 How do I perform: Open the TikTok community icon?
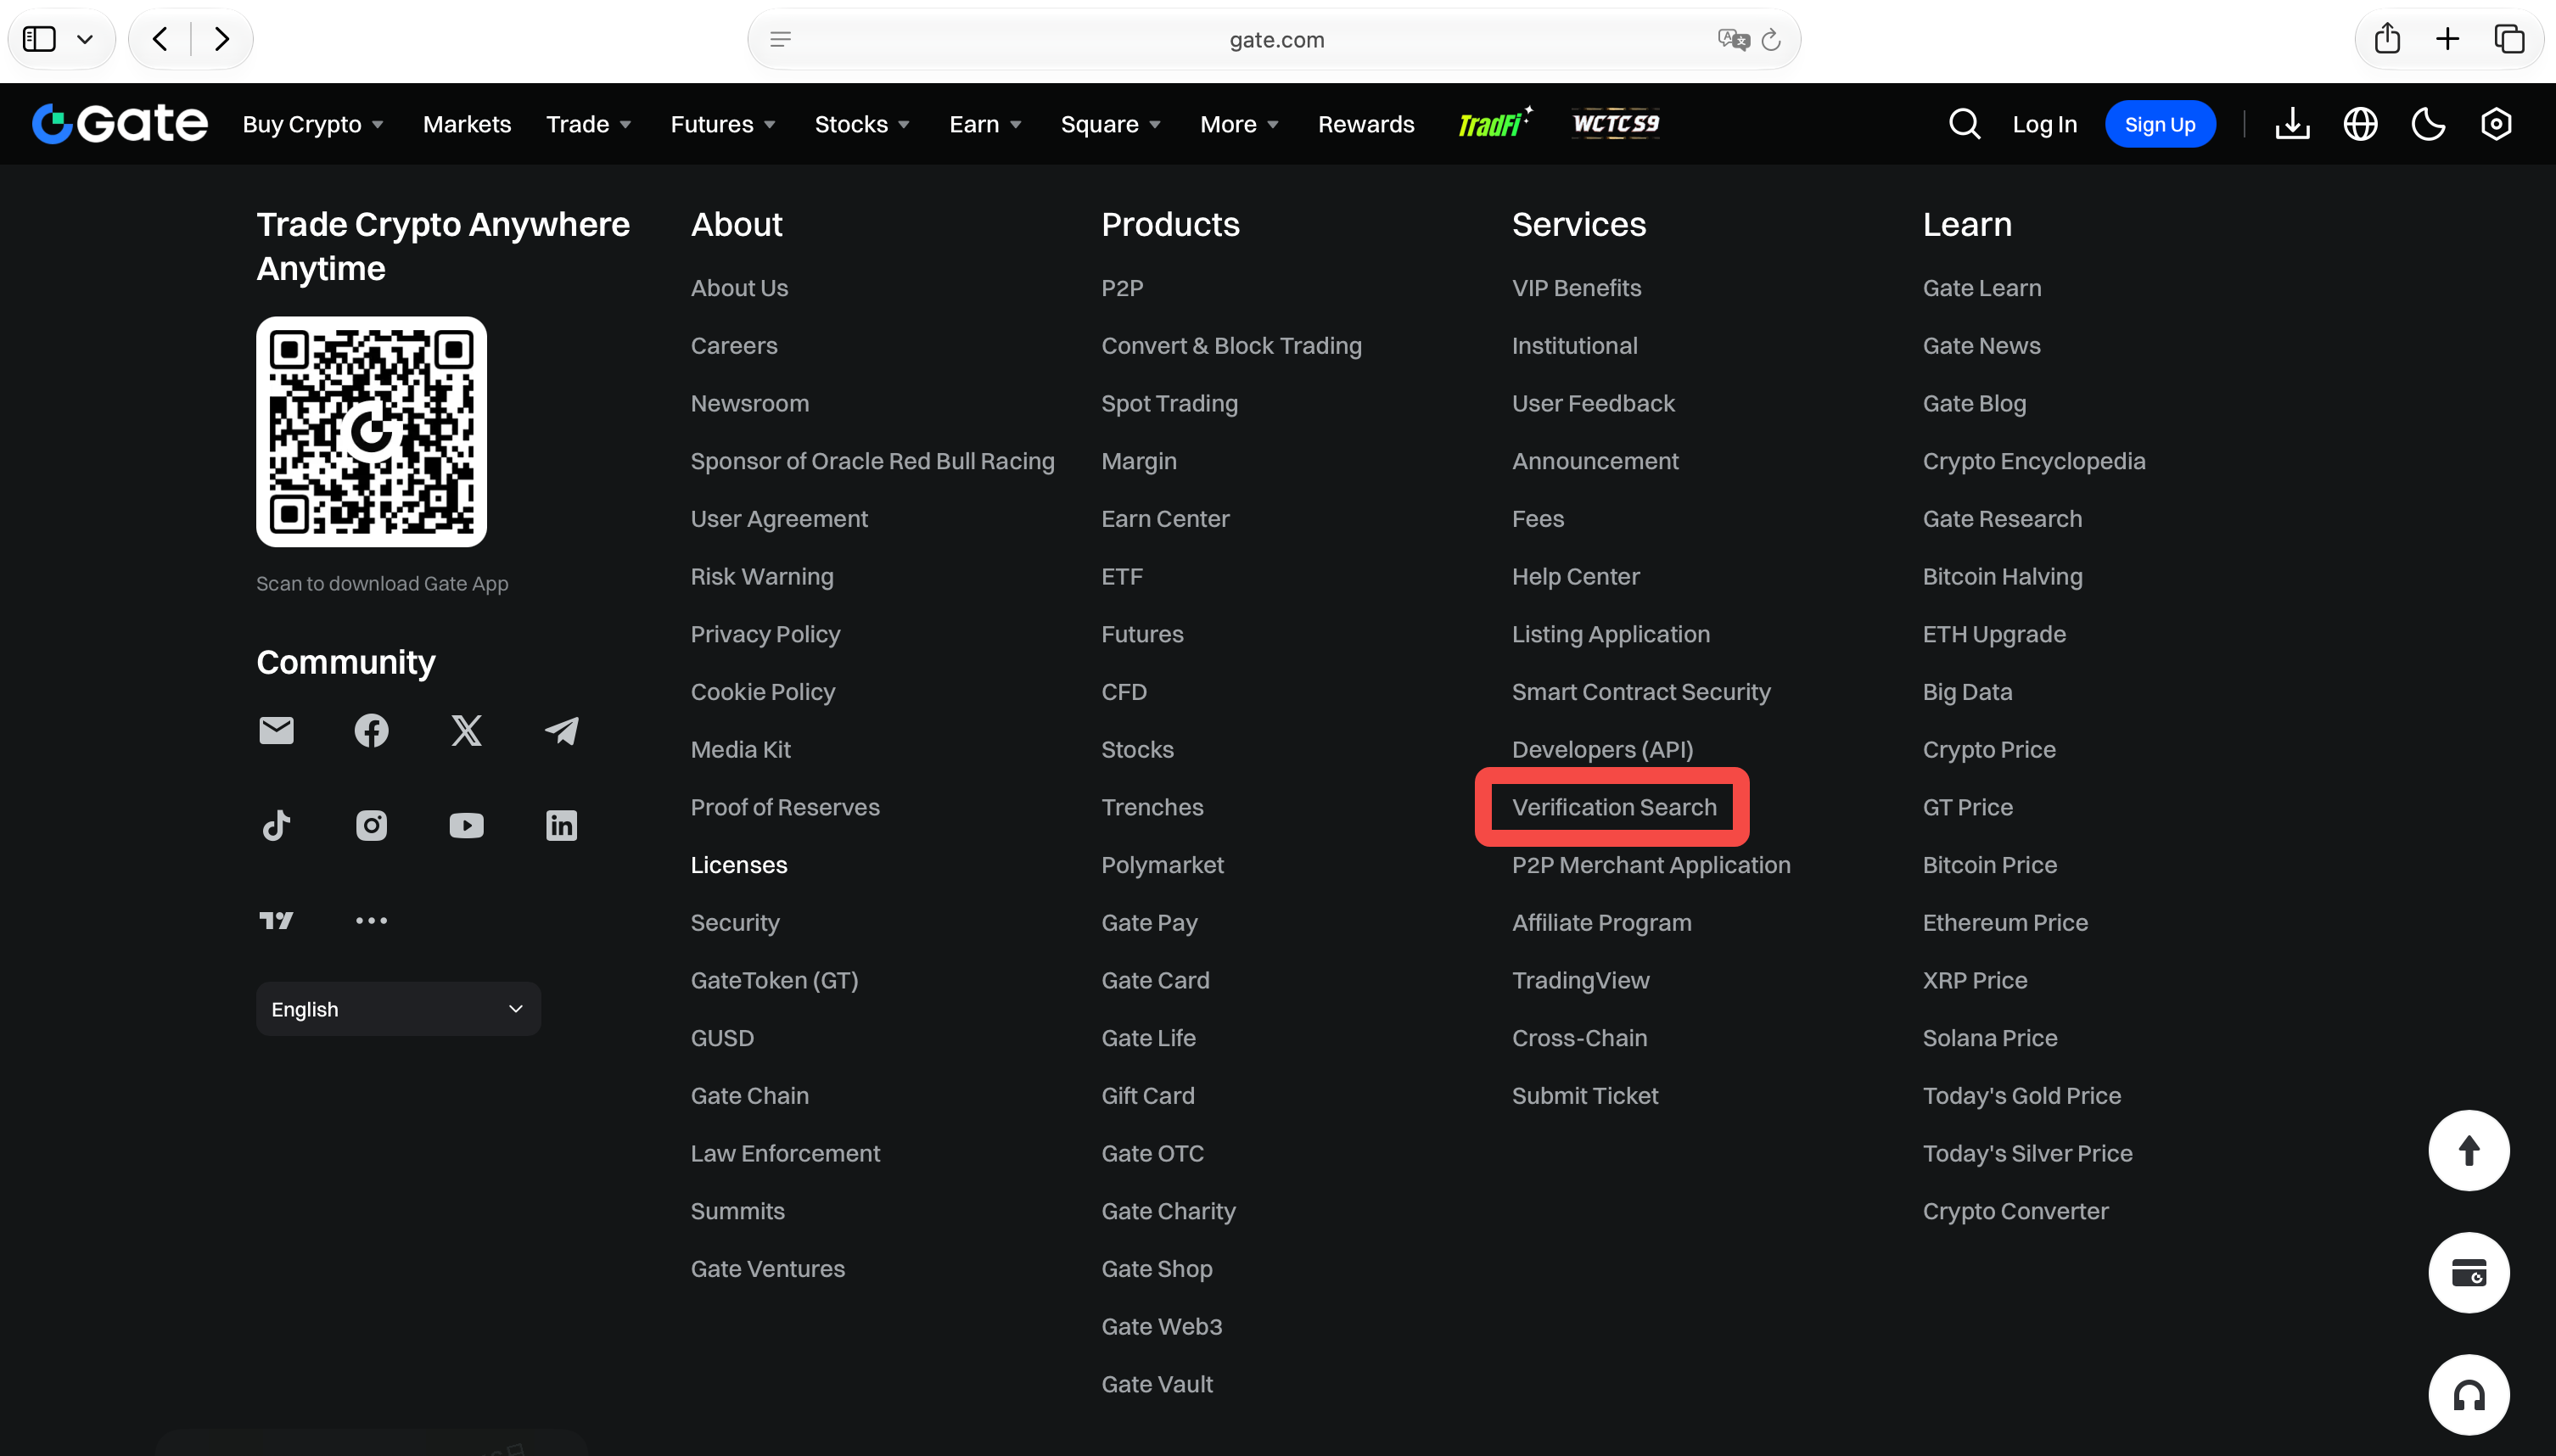276,826
